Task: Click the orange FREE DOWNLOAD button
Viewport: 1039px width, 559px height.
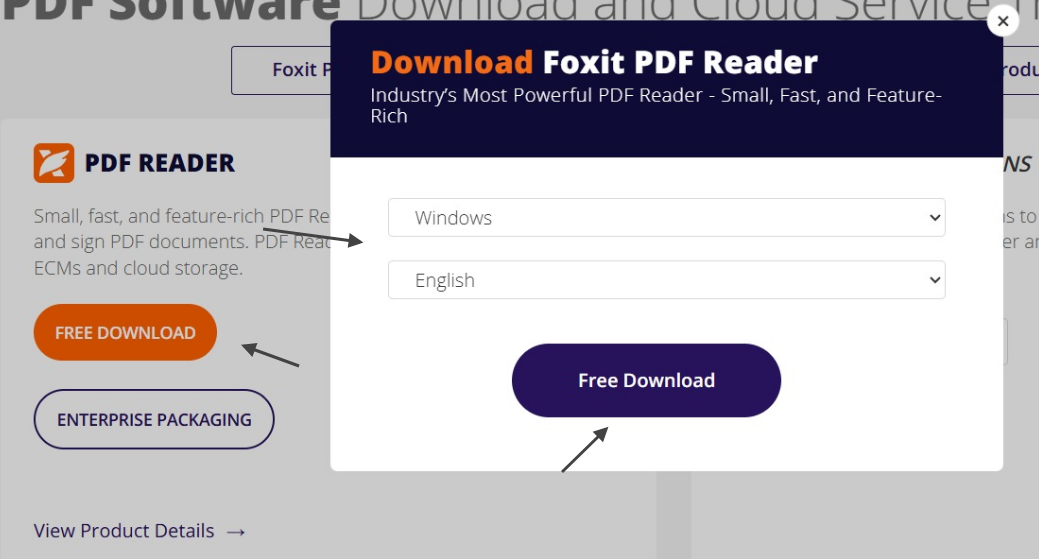Action: coord(125,332)
